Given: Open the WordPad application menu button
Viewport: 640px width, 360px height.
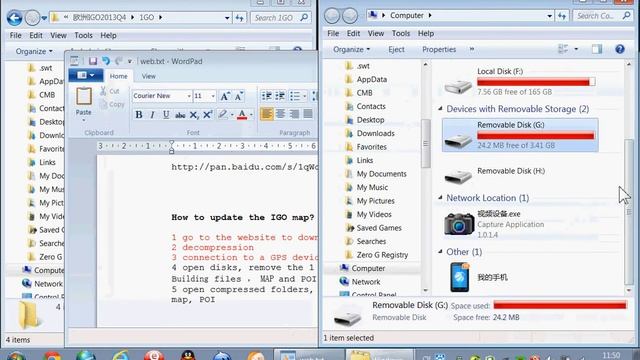Looking at the screenshot, I should [86, 76].
